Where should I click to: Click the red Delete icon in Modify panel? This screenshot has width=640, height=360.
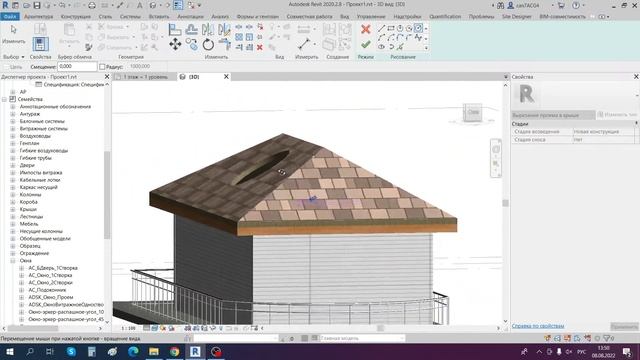click(260, 47)
